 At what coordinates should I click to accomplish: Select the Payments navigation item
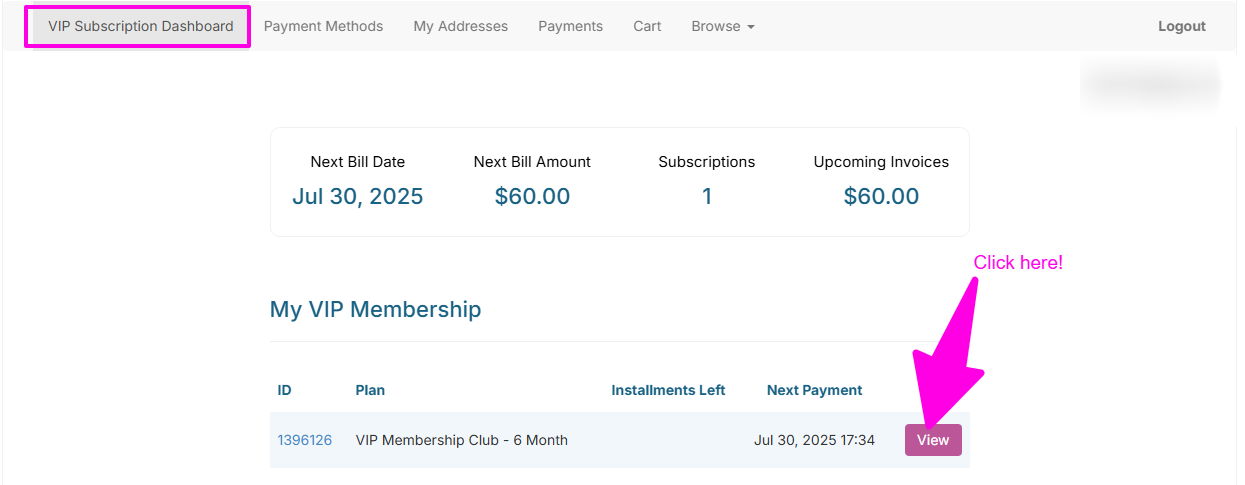point(570,27)
